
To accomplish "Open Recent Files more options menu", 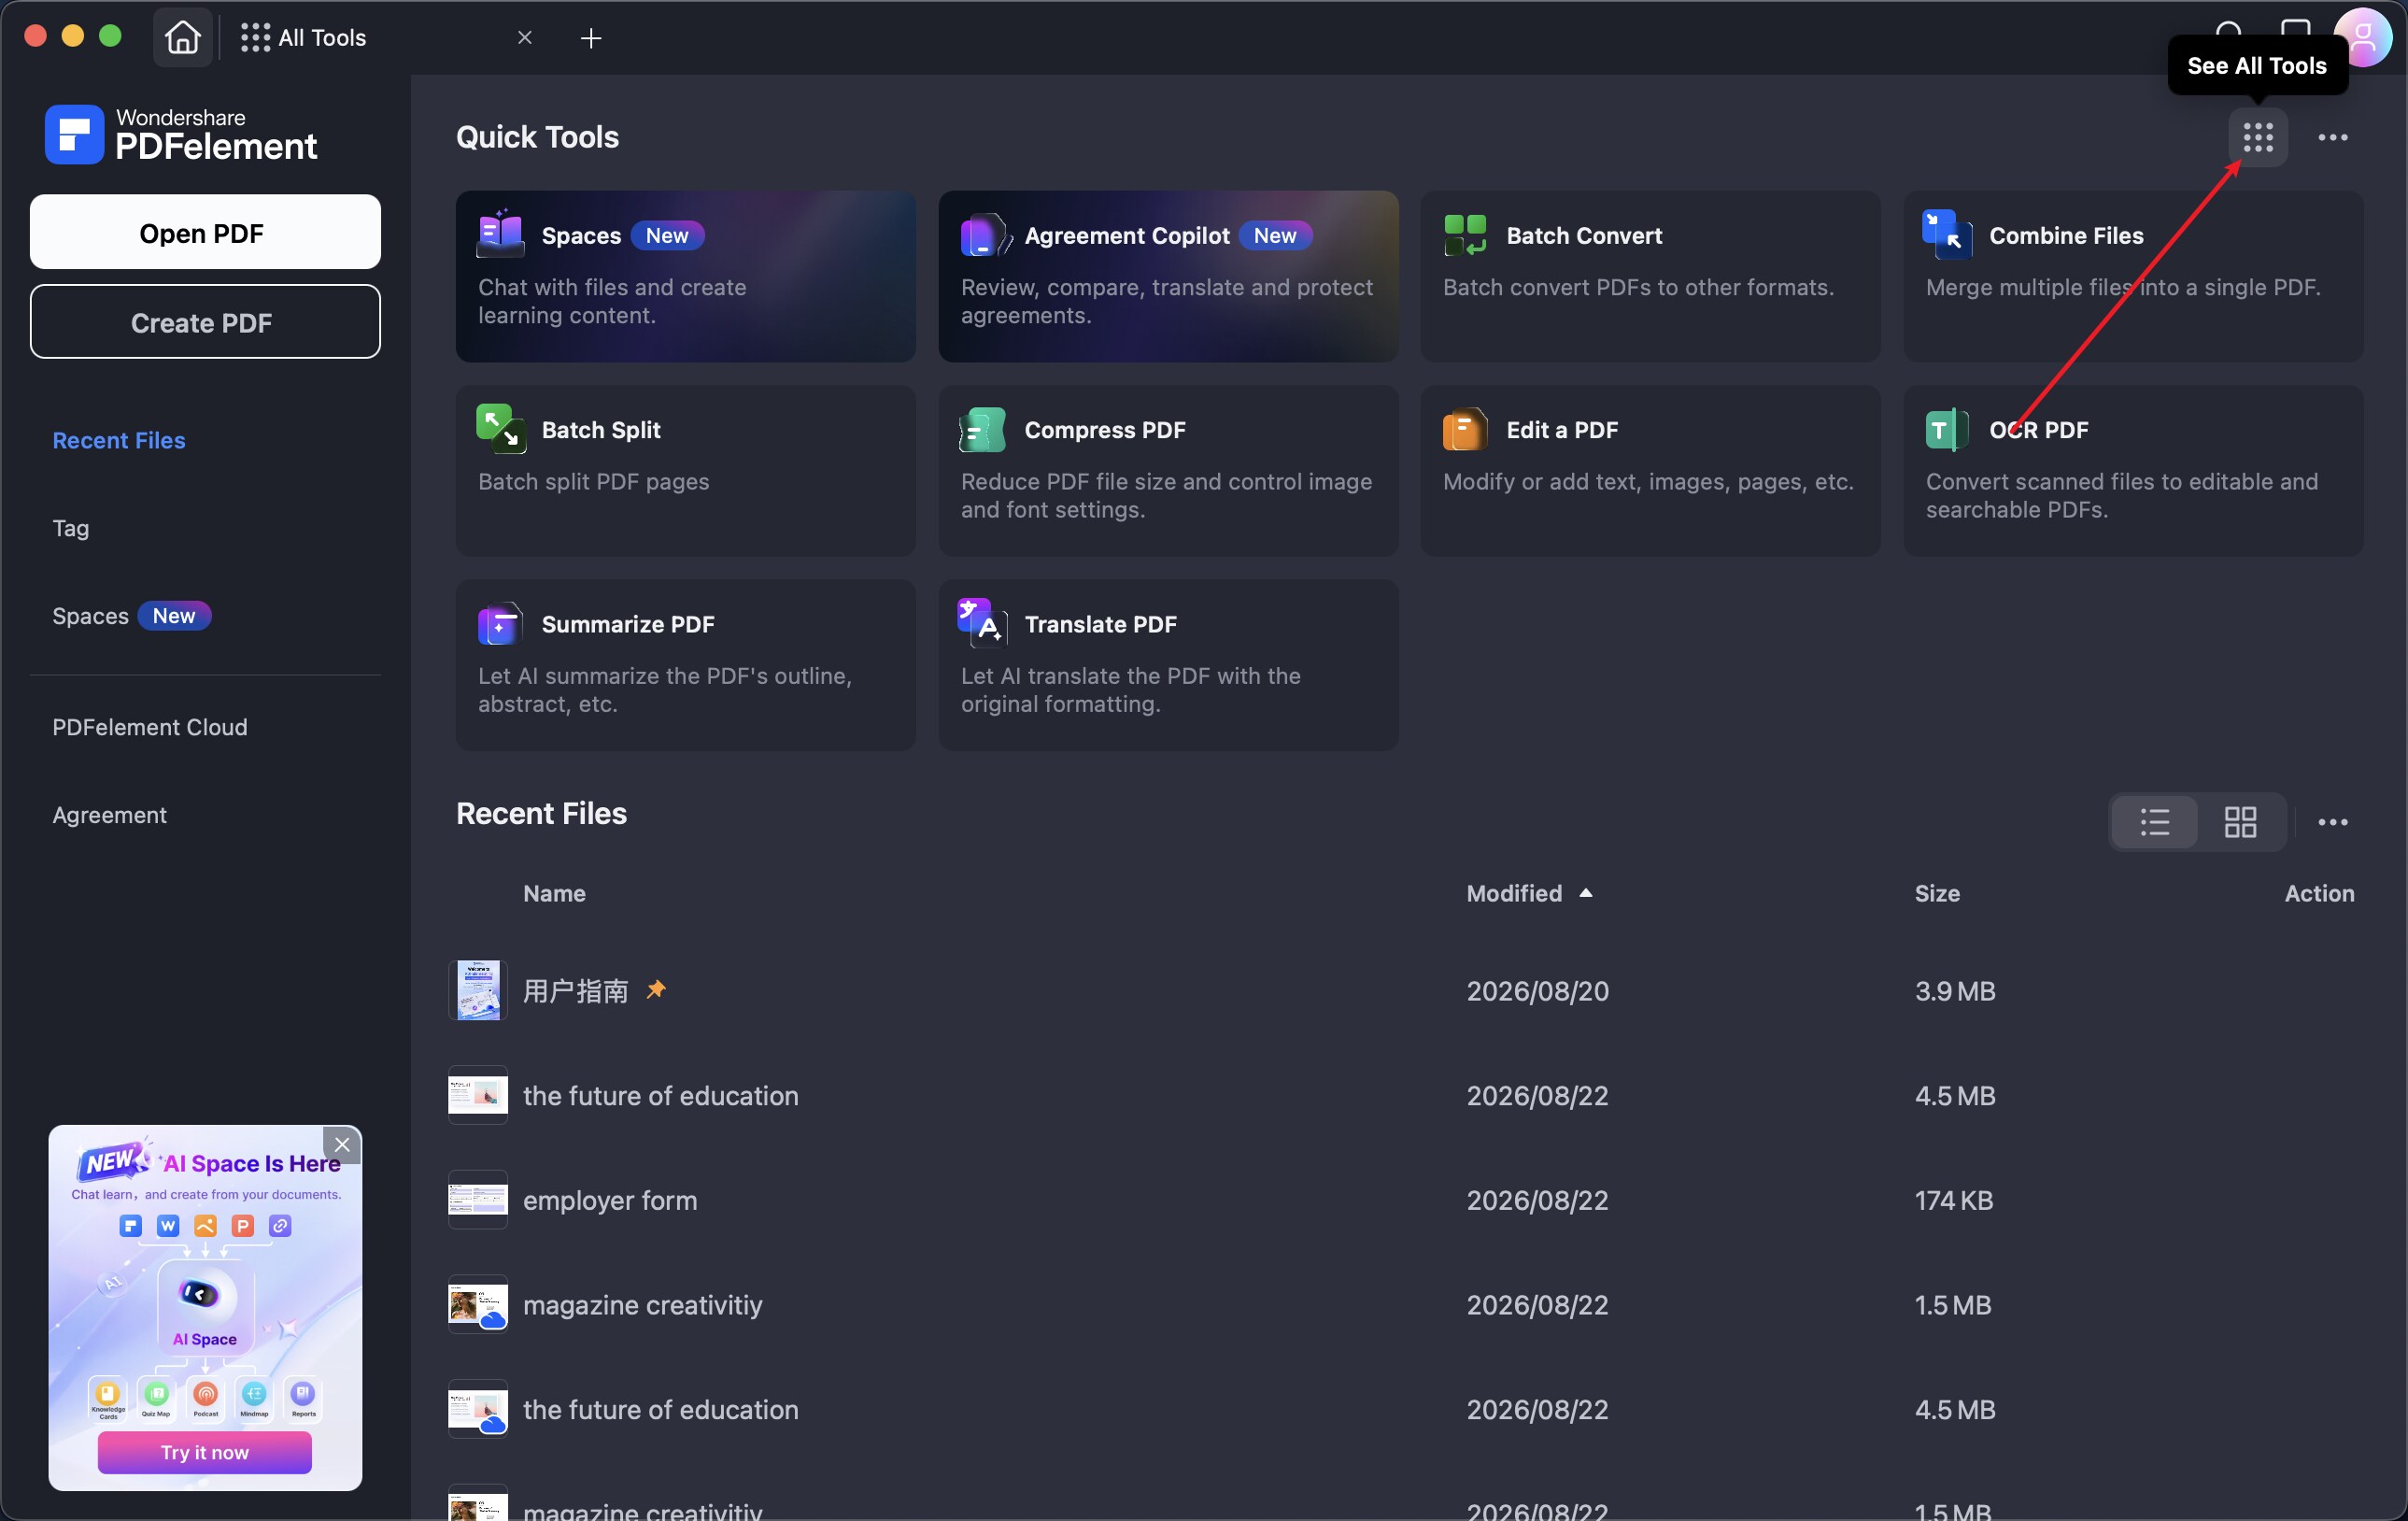I will click(x=2332, y=822).
